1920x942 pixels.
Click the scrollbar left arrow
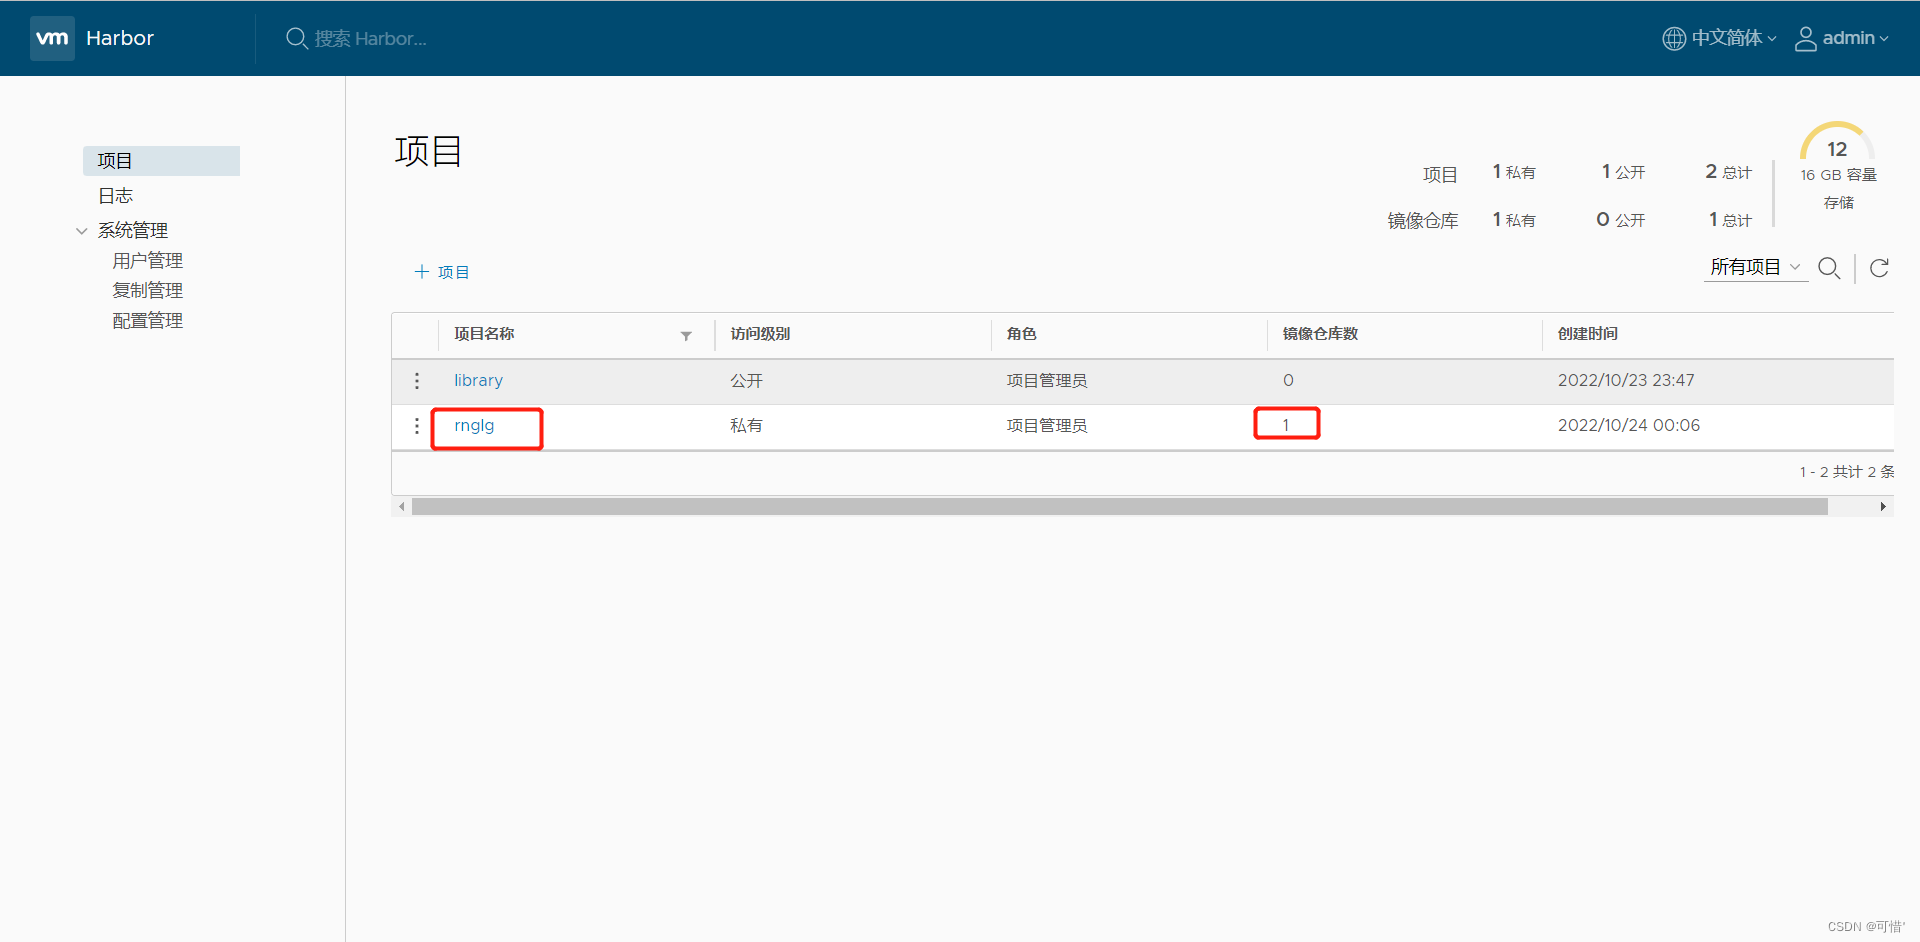click(402, 507)
